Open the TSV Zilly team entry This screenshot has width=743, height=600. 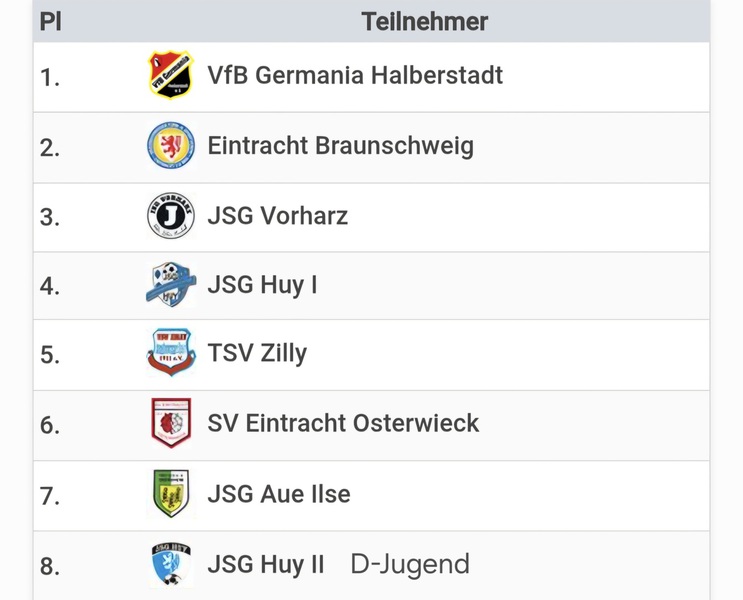point(257,353)
